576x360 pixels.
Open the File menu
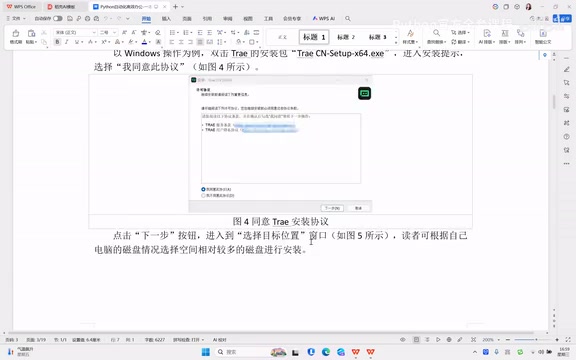point(16,18)
